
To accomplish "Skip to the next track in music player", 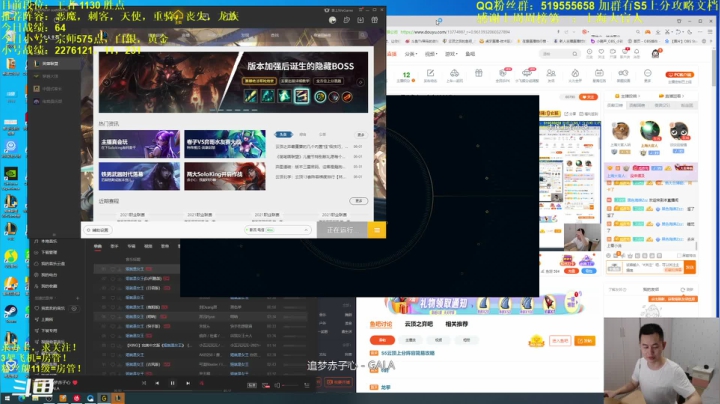I will tap(188, 383).
